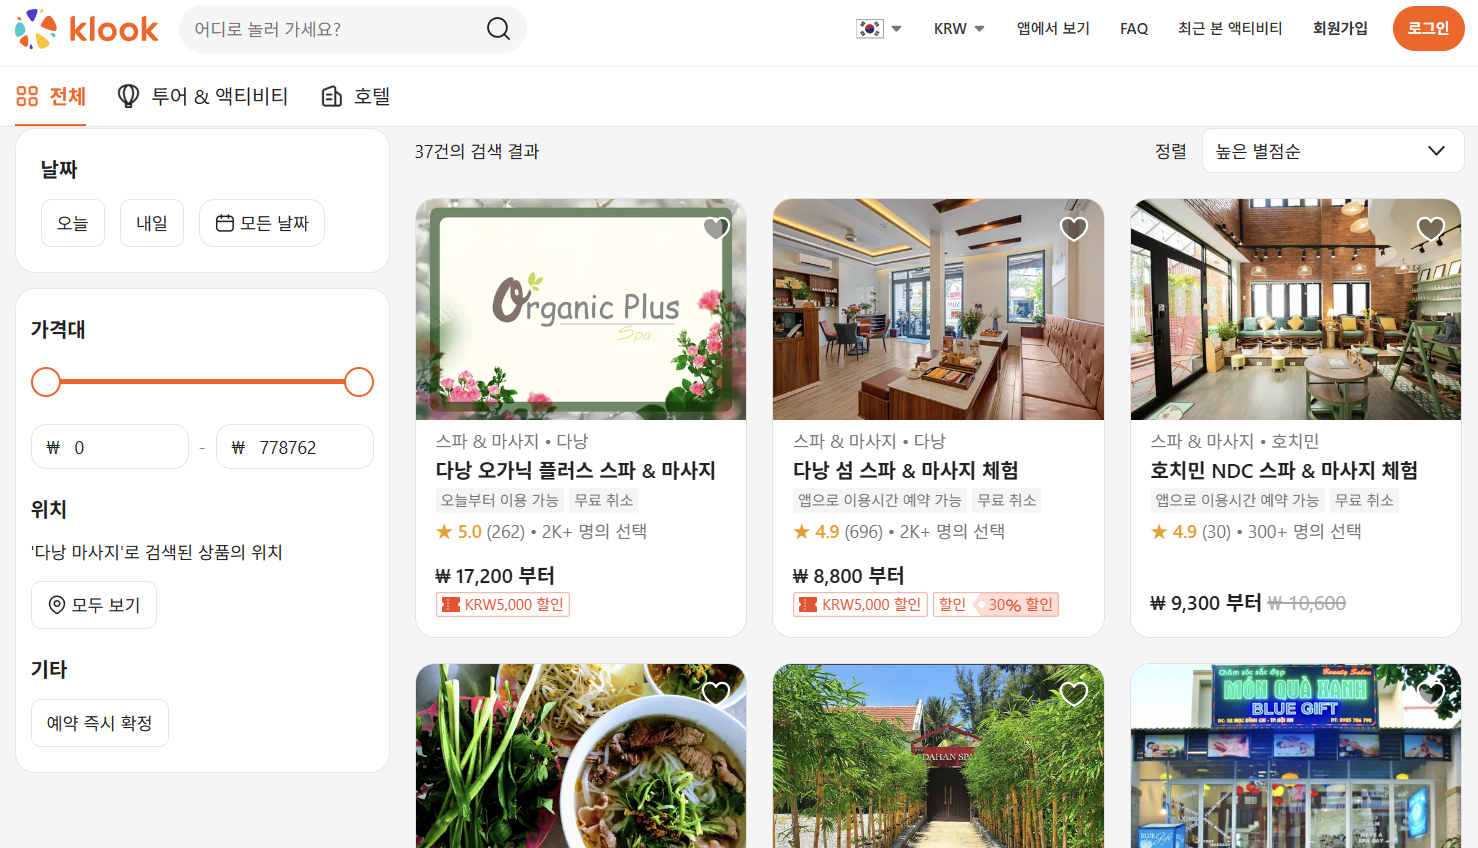This screenshot has width=1478, height=848.
Task: Filter by 내일 date
Action: click(152, 223)
